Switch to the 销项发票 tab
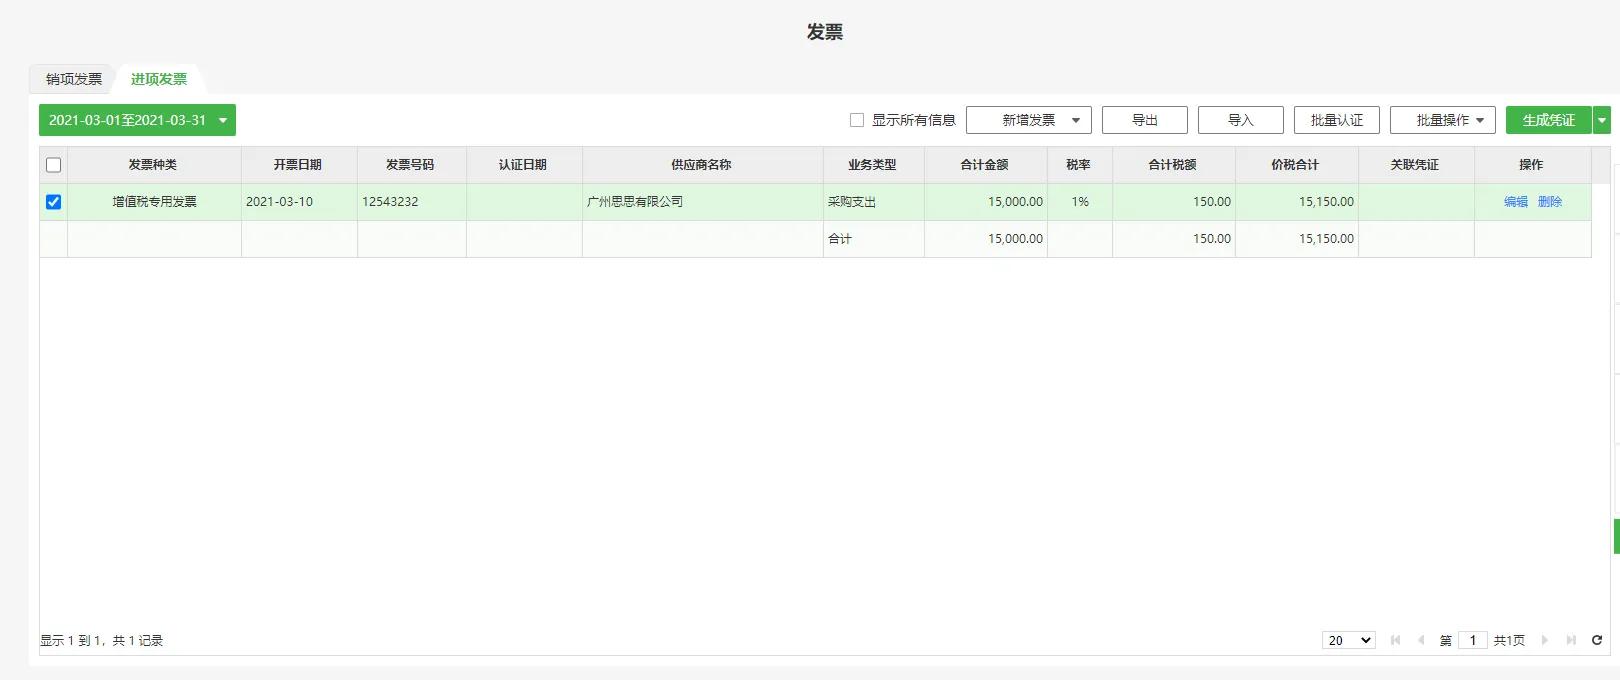The height and width of the screenshot is (680, 1620). coord(73,79)
